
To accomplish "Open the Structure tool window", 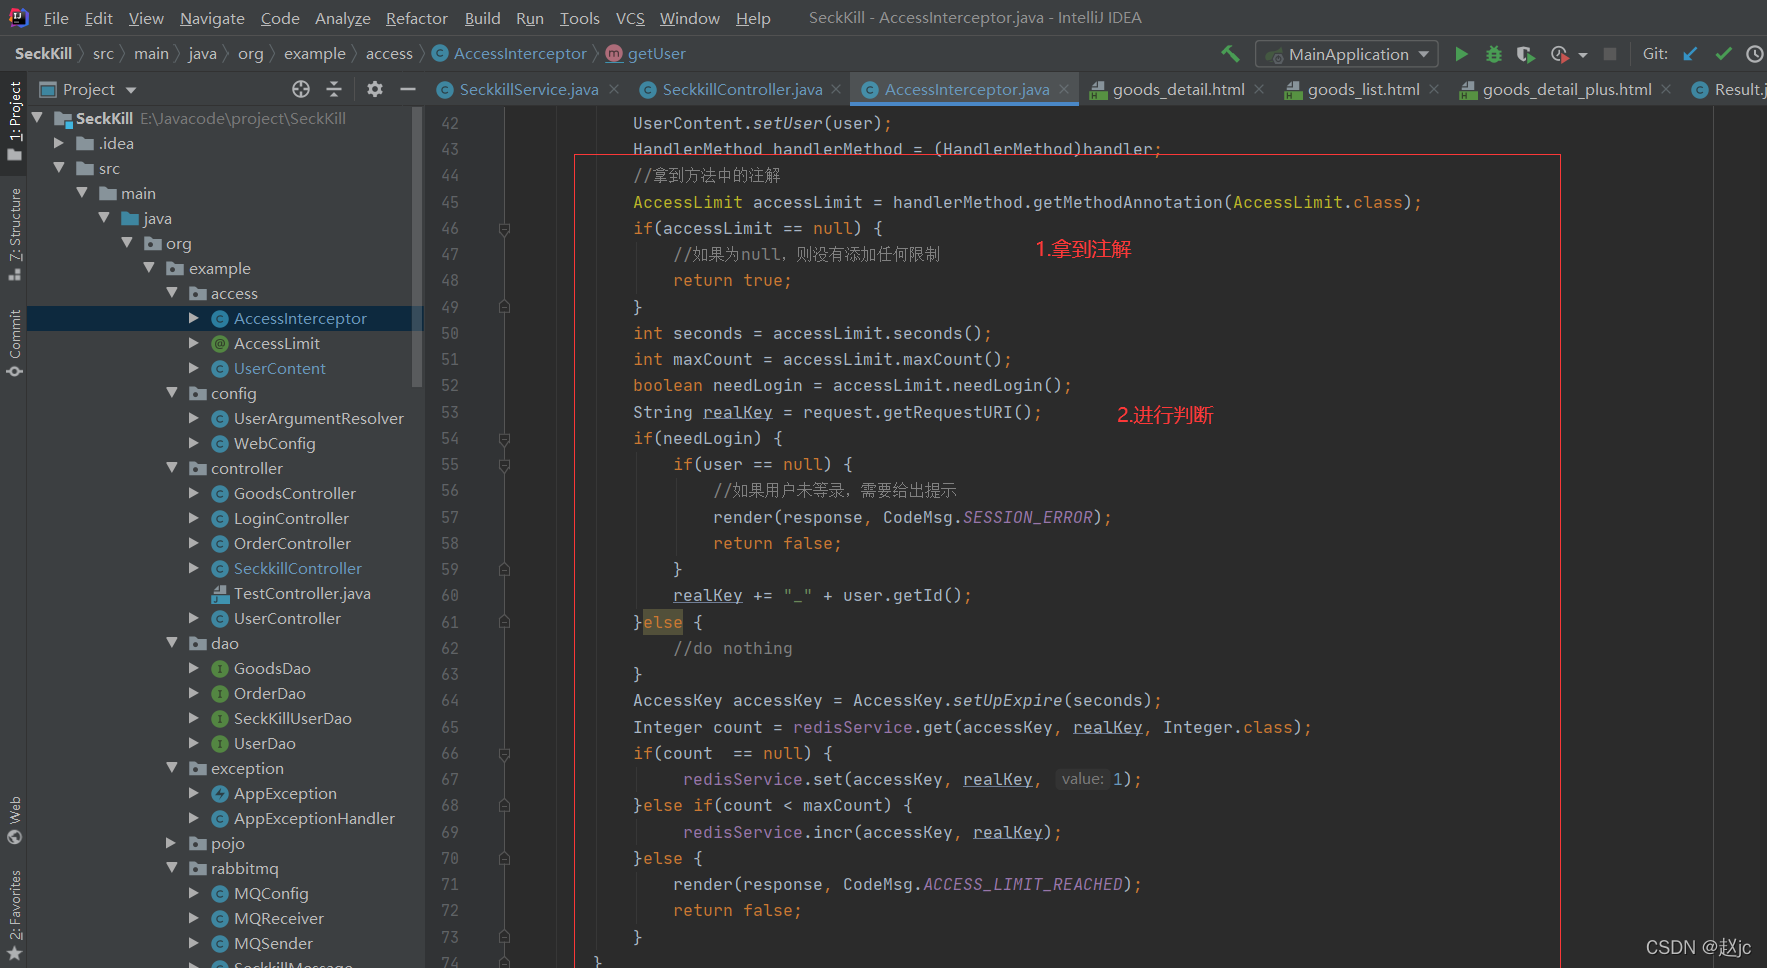I will pyautogui.click(x=14, y=233).
